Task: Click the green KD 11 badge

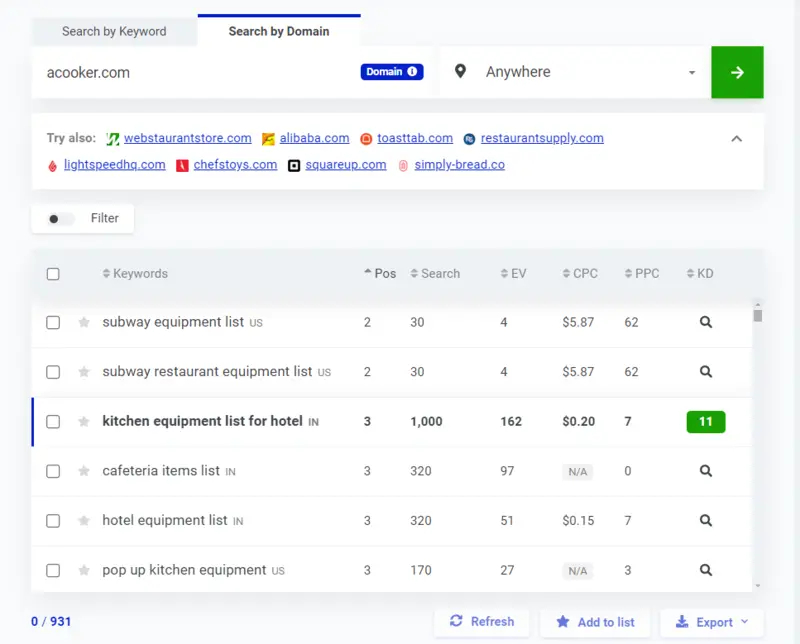Action: [706, 422]
